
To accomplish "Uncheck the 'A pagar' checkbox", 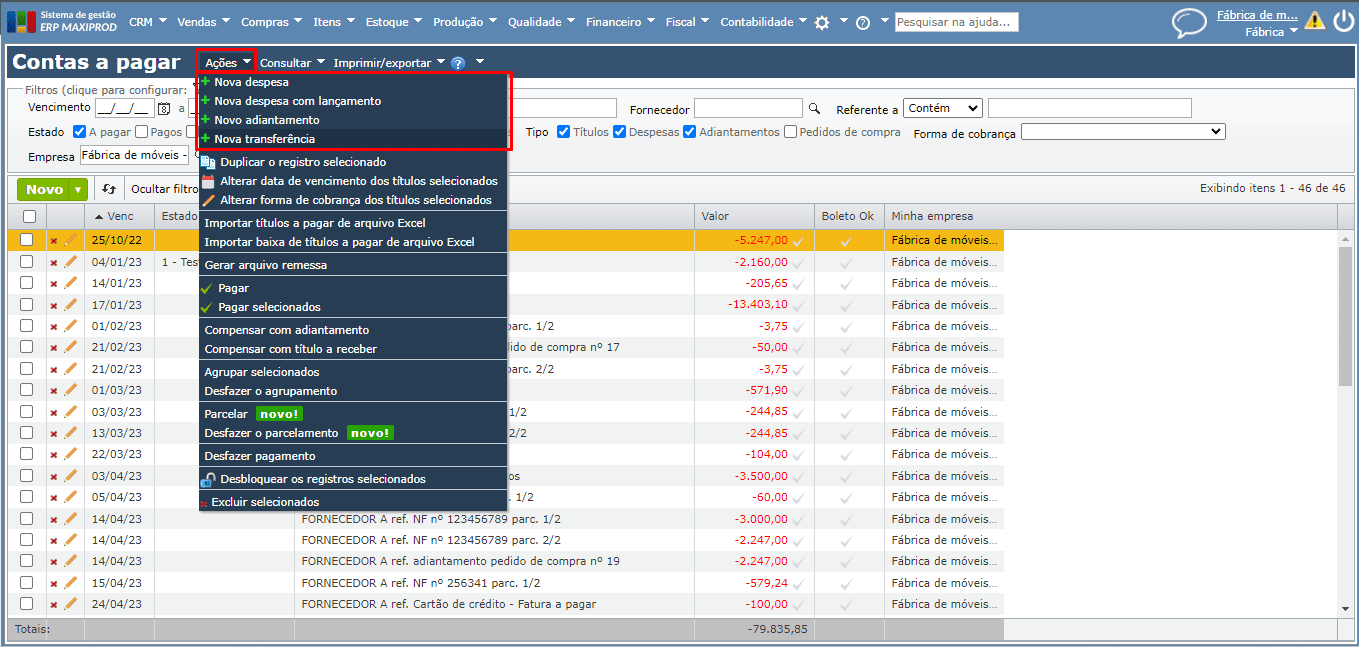I will pyautogui.click(x=79, y=132).
